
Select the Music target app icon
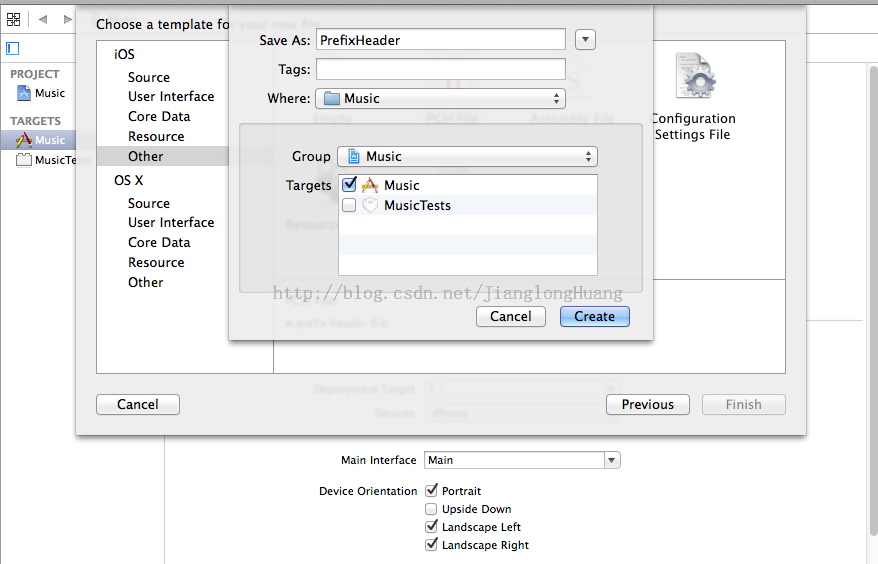click(24, 140)
